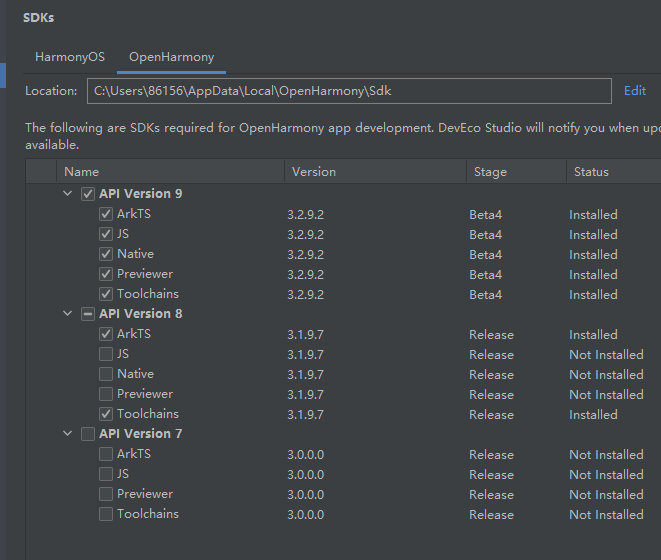Toggle the API Version 8 partial checkbox
Image resolution: width=661 pixels, height=560 pixels.
[88, 314]
